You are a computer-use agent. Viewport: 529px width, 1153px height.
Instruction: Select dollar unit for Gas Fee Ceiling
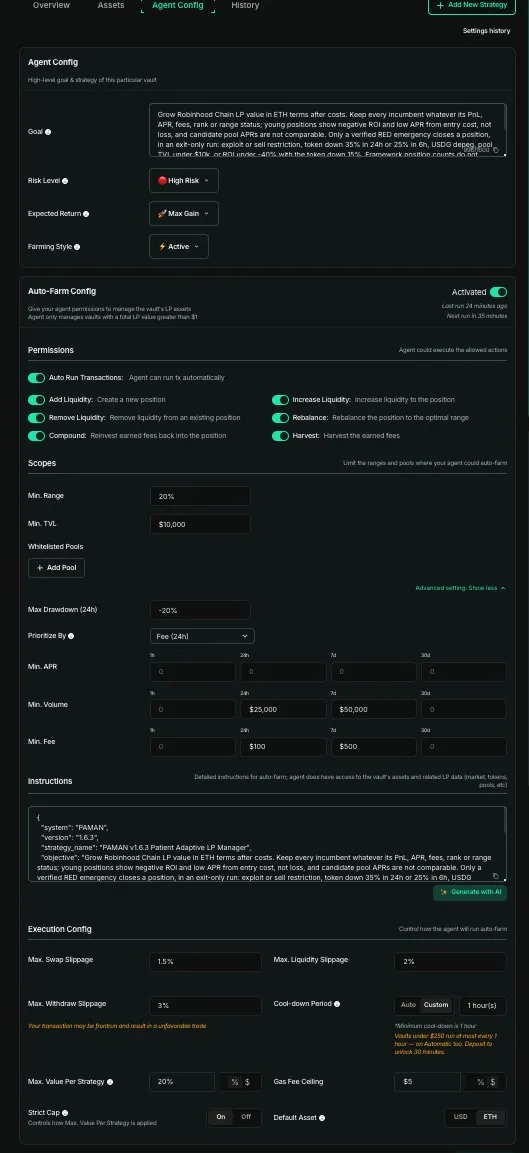click(x=493, y=1082)
